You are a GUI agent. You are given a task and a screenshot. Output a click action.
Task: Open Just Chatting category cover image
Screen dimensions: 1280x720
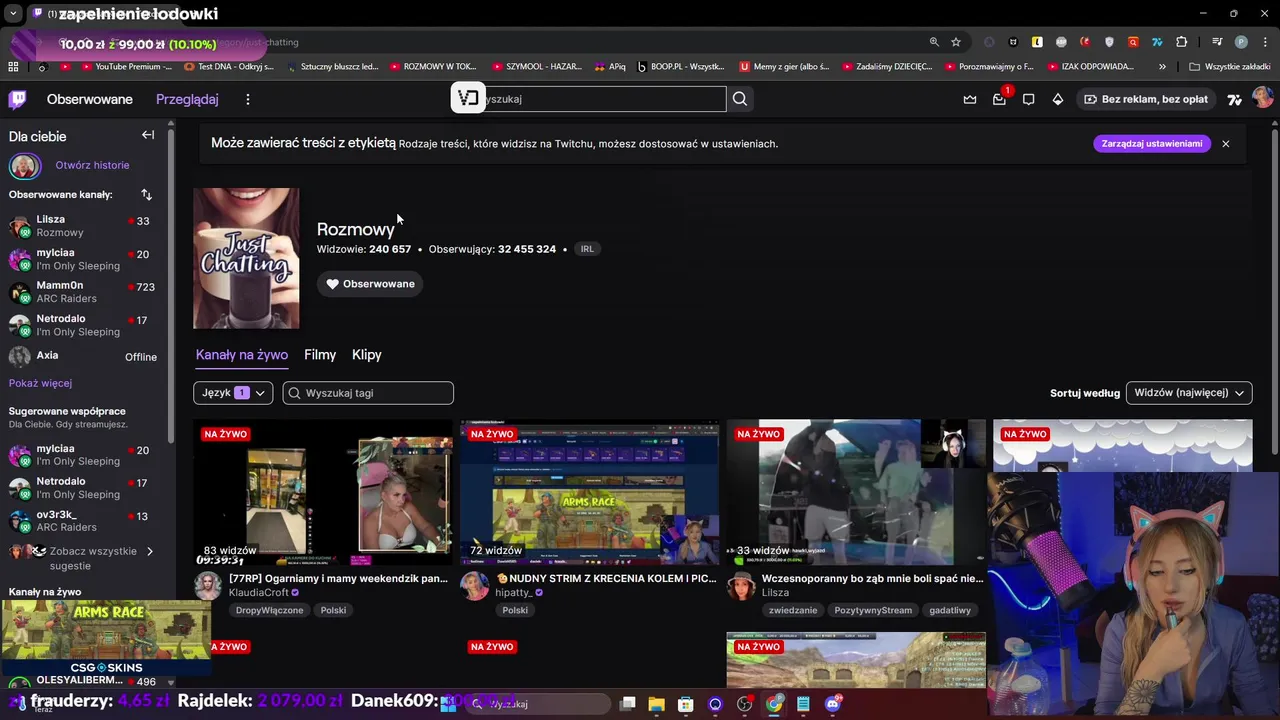click(246, 258)
